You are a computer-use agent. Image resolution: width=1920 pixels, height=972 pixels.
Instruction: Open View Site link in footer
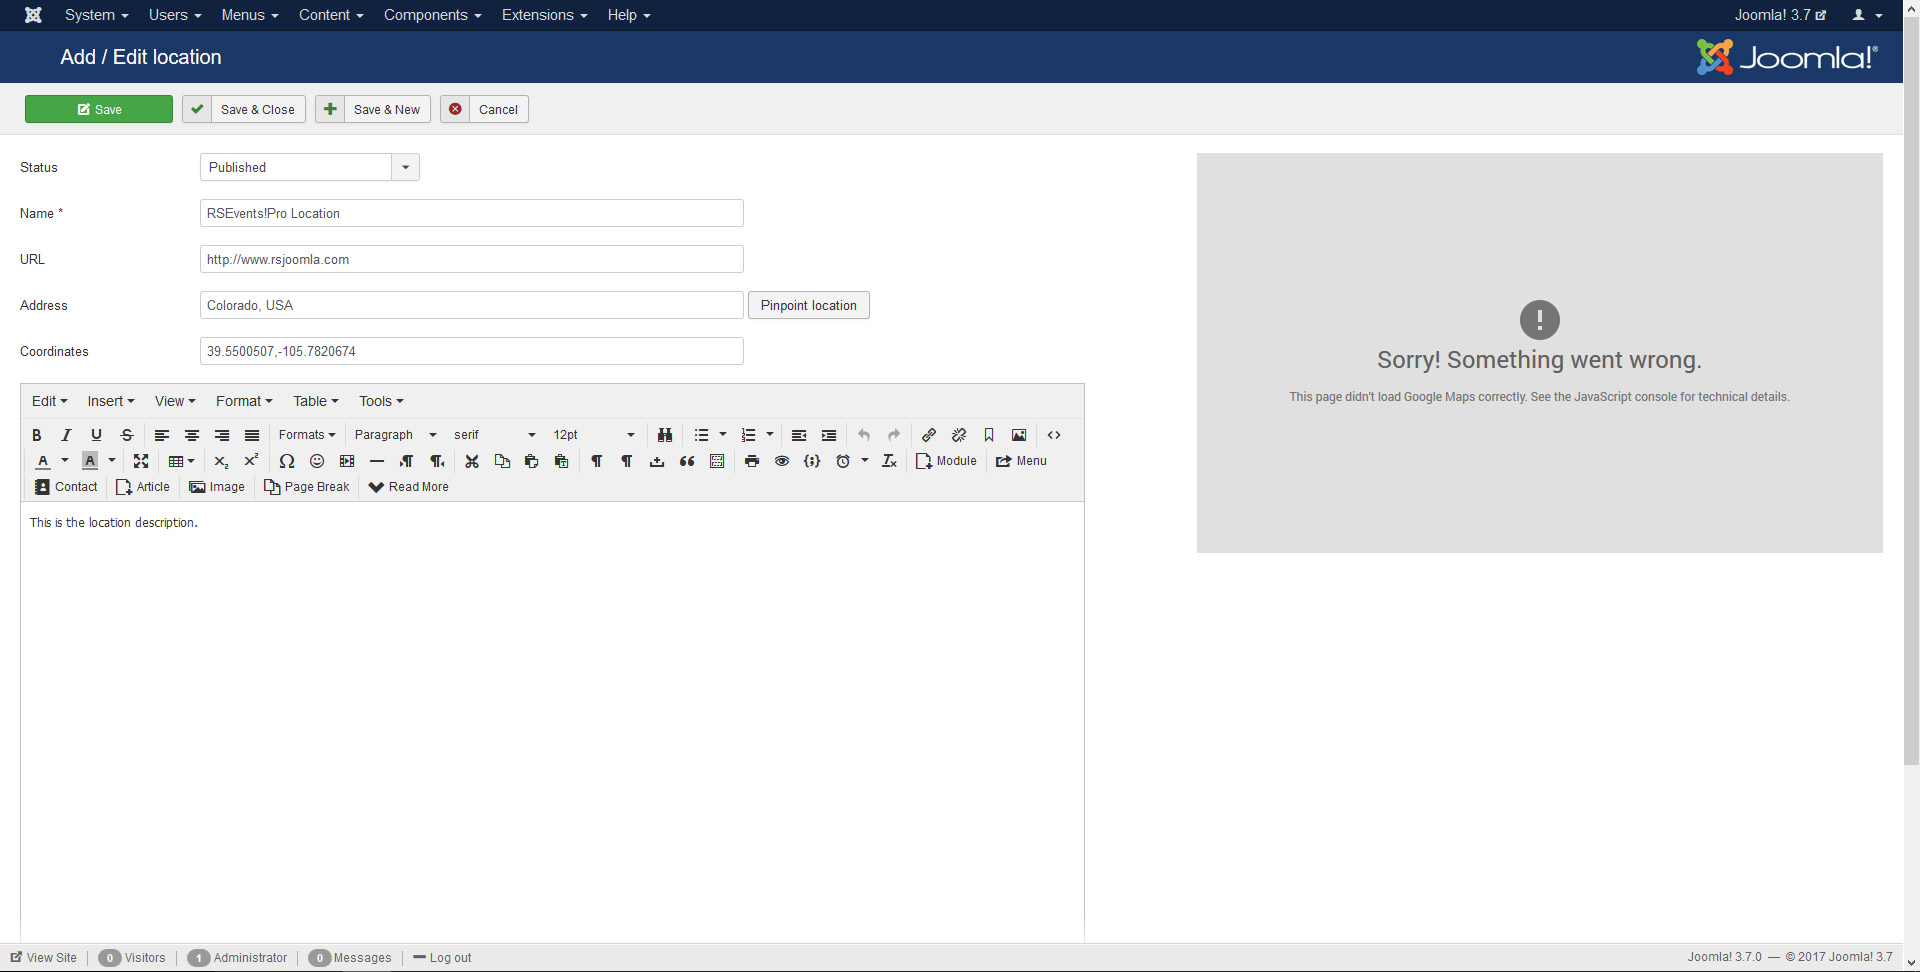point(44,957)
